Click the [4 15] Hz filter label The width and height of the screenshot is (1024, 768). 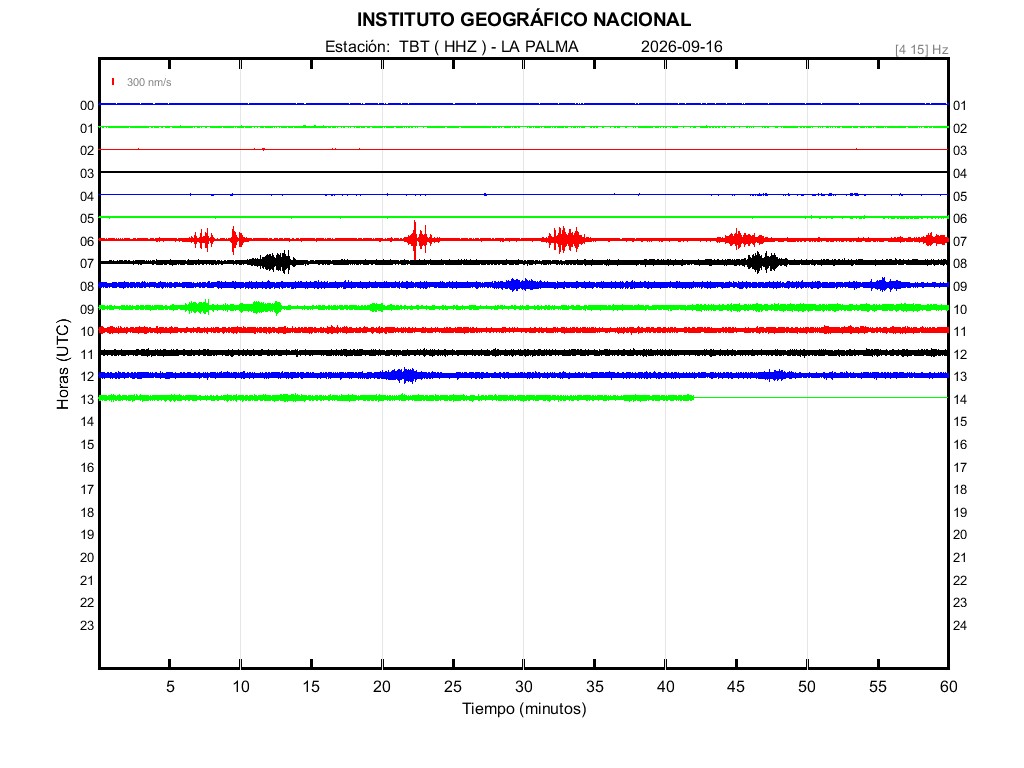tap(921, 50)
